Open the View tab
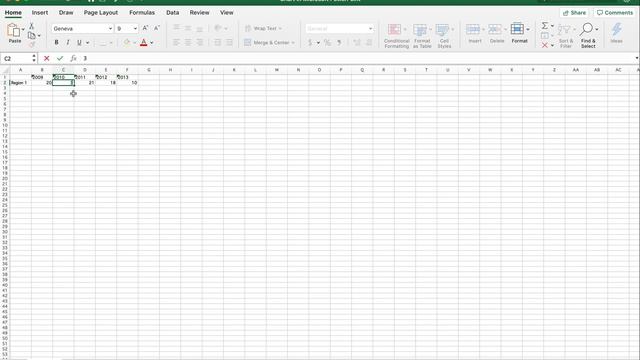This screenshot has height=360, width=640. [x=227, y=13]
